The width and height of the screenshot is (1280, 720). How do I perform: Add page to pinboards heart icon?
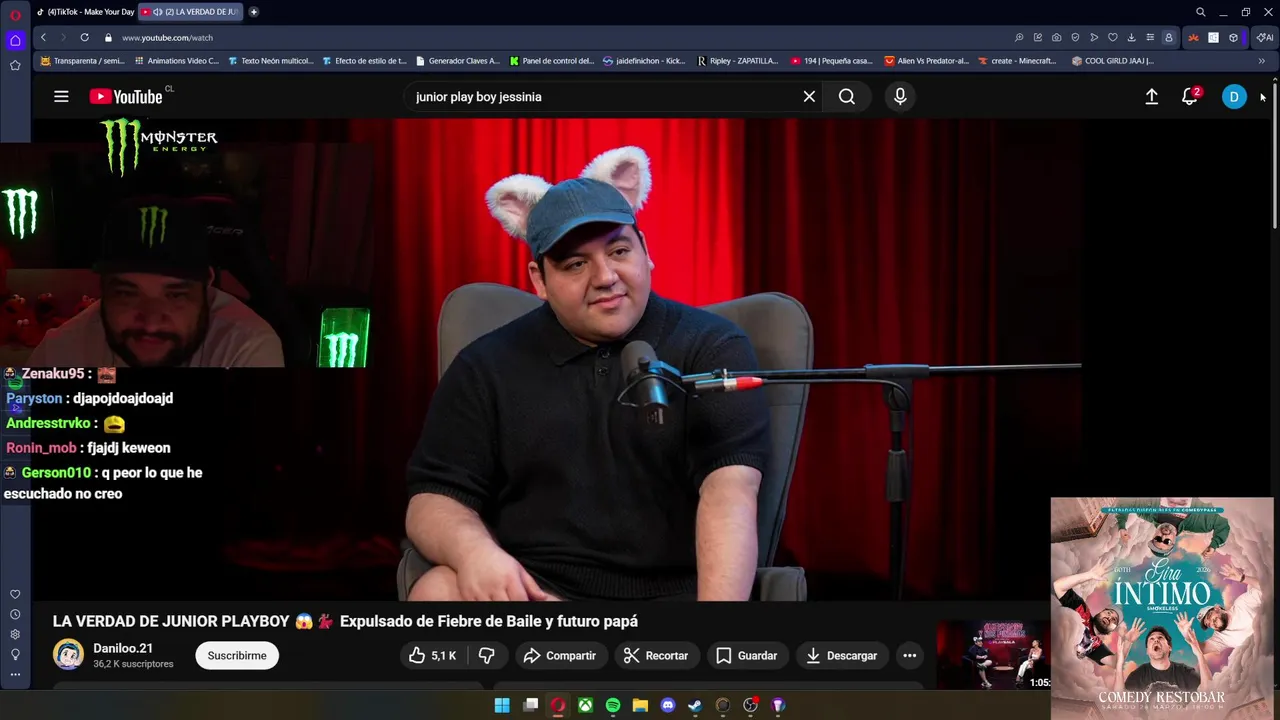pyautogui.click(x=1112, y=38)
